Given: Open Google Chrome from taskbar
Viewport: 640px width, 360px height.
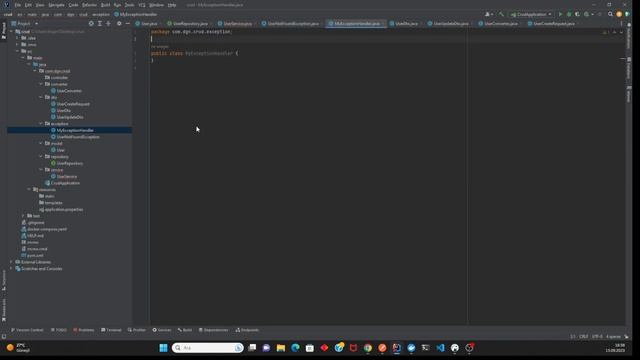Looking at the screenshot, I should coord(368,348).
